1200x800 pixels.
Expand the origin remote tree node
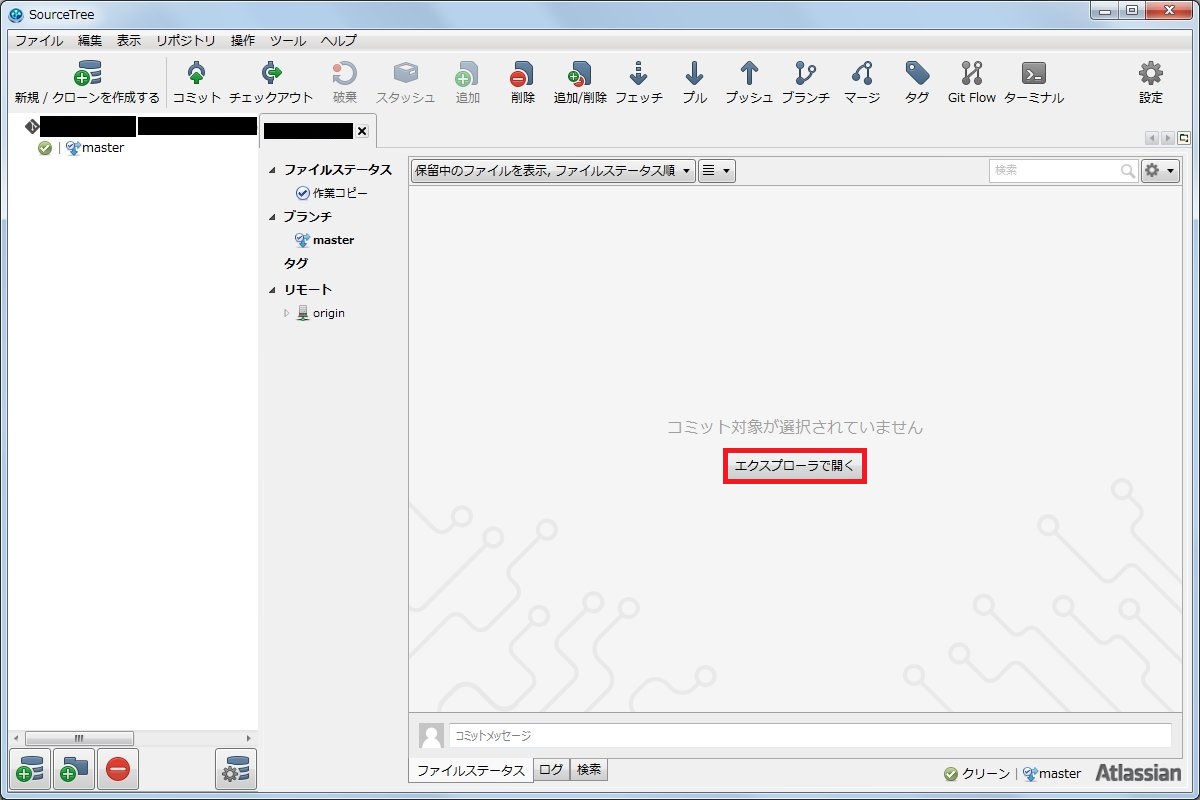click(286, 313)
